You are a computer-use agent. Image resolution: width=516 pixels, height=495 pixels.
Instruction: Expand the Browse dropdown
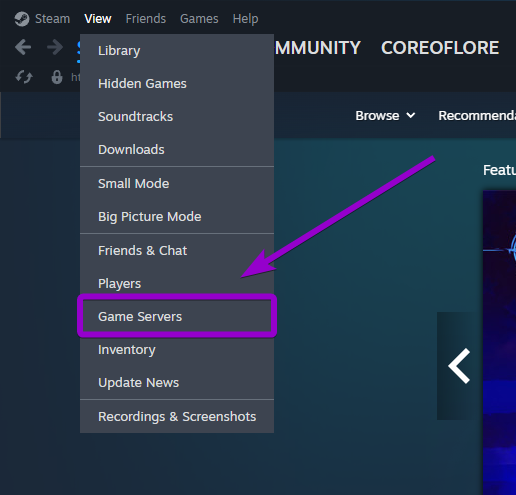(x=385, y=116)
